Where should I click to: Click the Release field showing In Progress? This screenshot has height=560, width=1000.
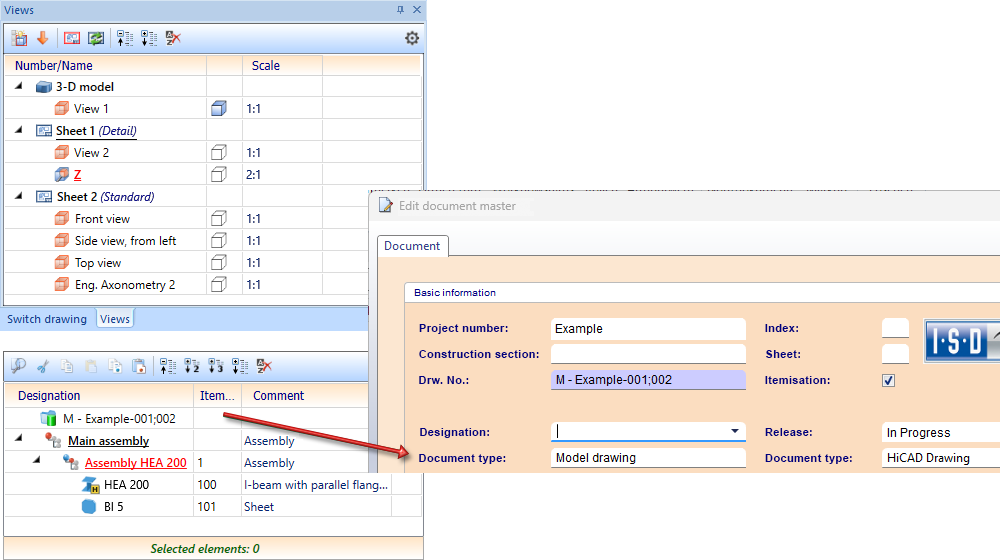click(941, 432)
